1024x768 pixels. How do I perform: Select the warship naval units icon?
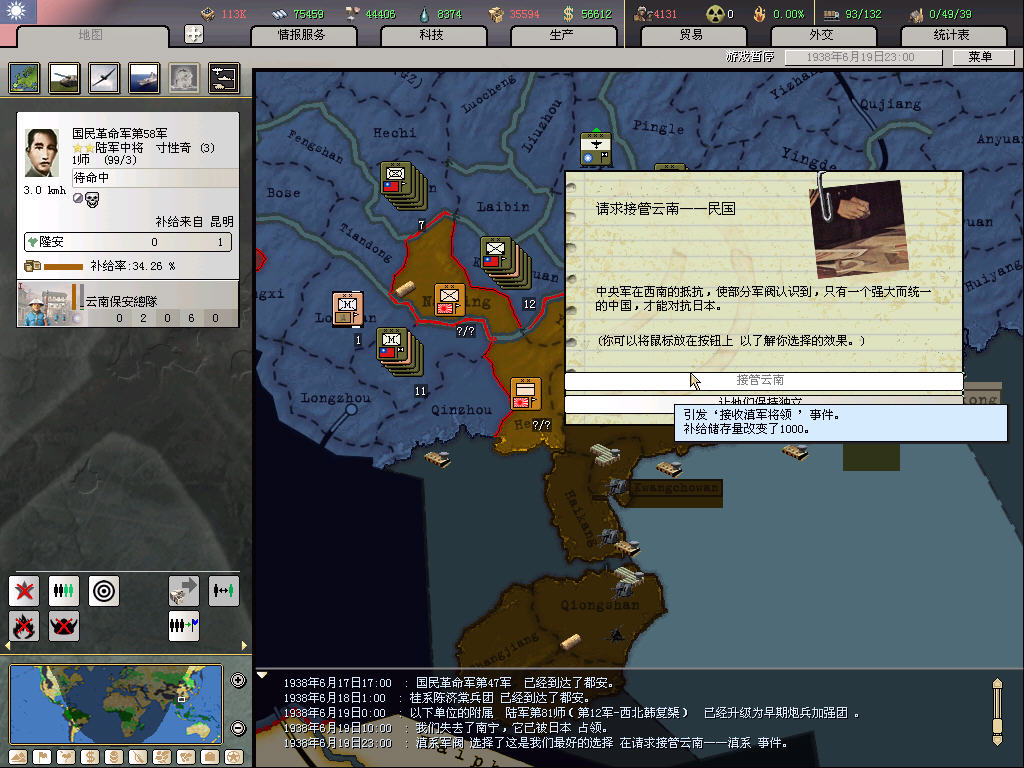(144, 78)
